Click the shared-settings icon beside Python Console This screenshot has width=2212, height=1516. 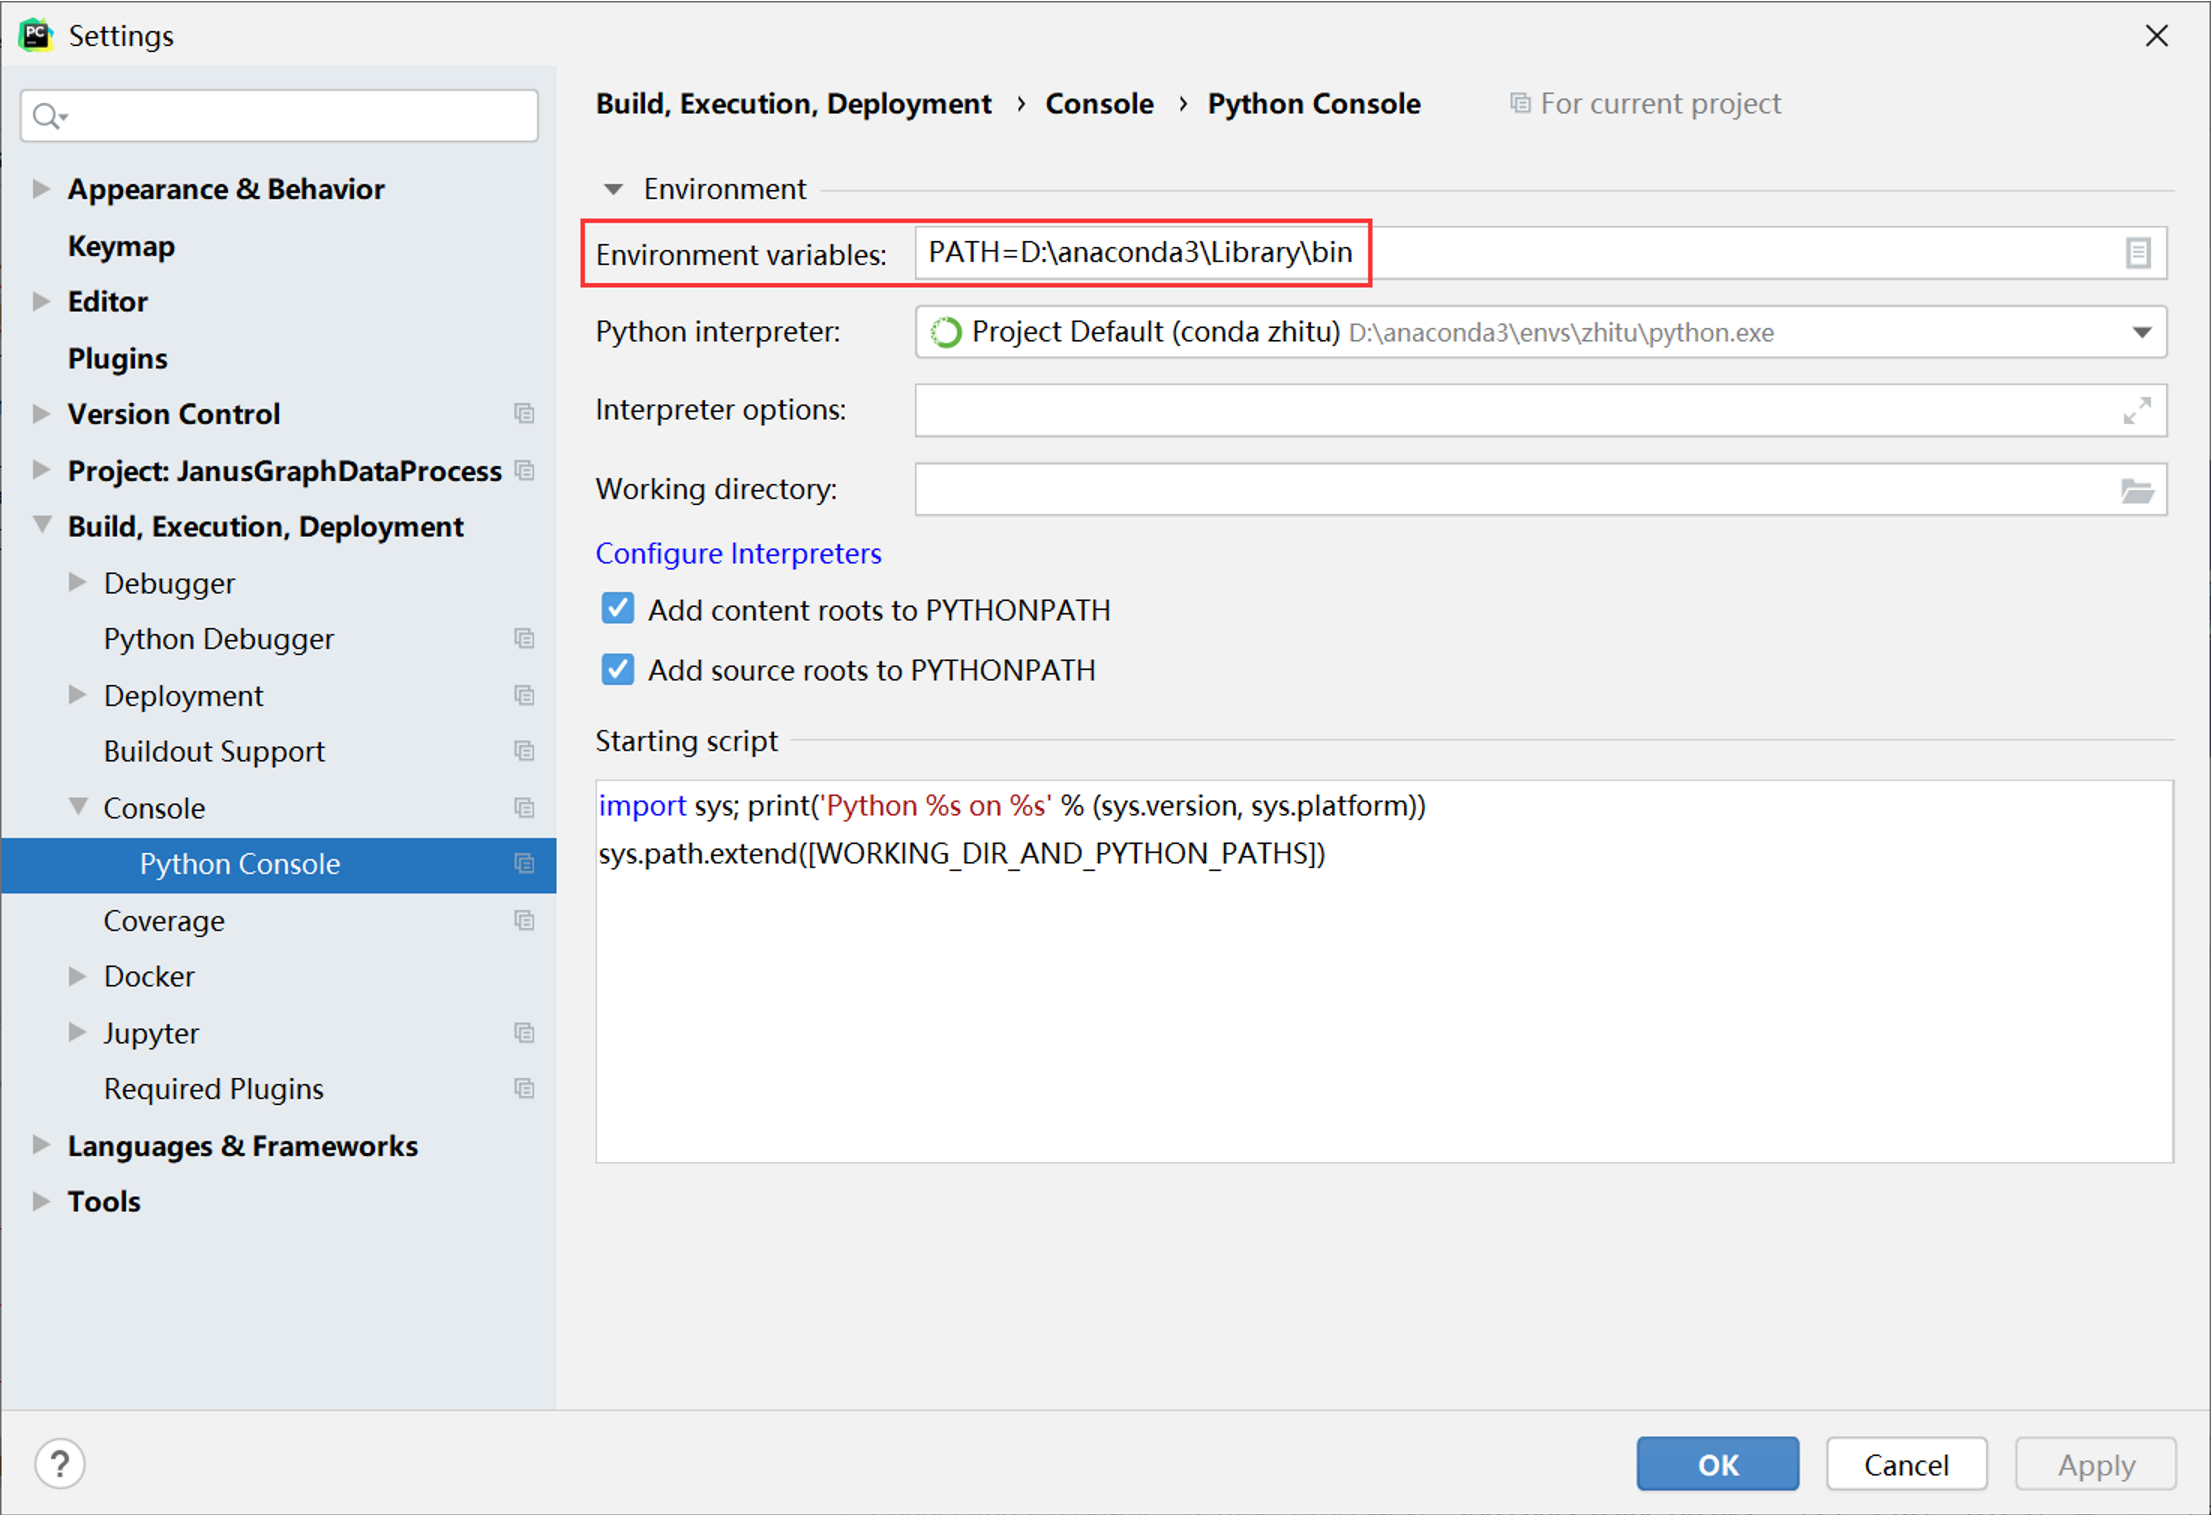[524, 864]
